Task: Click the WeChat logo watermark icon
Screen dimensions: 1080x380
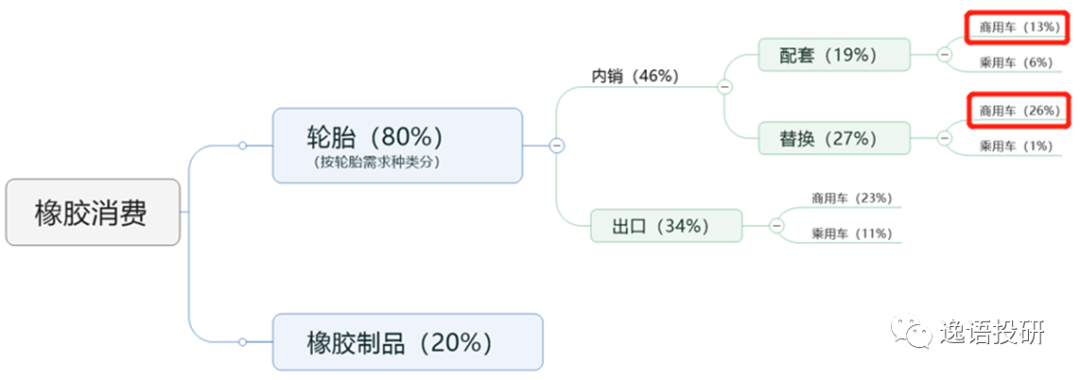Action: [911, 330]
